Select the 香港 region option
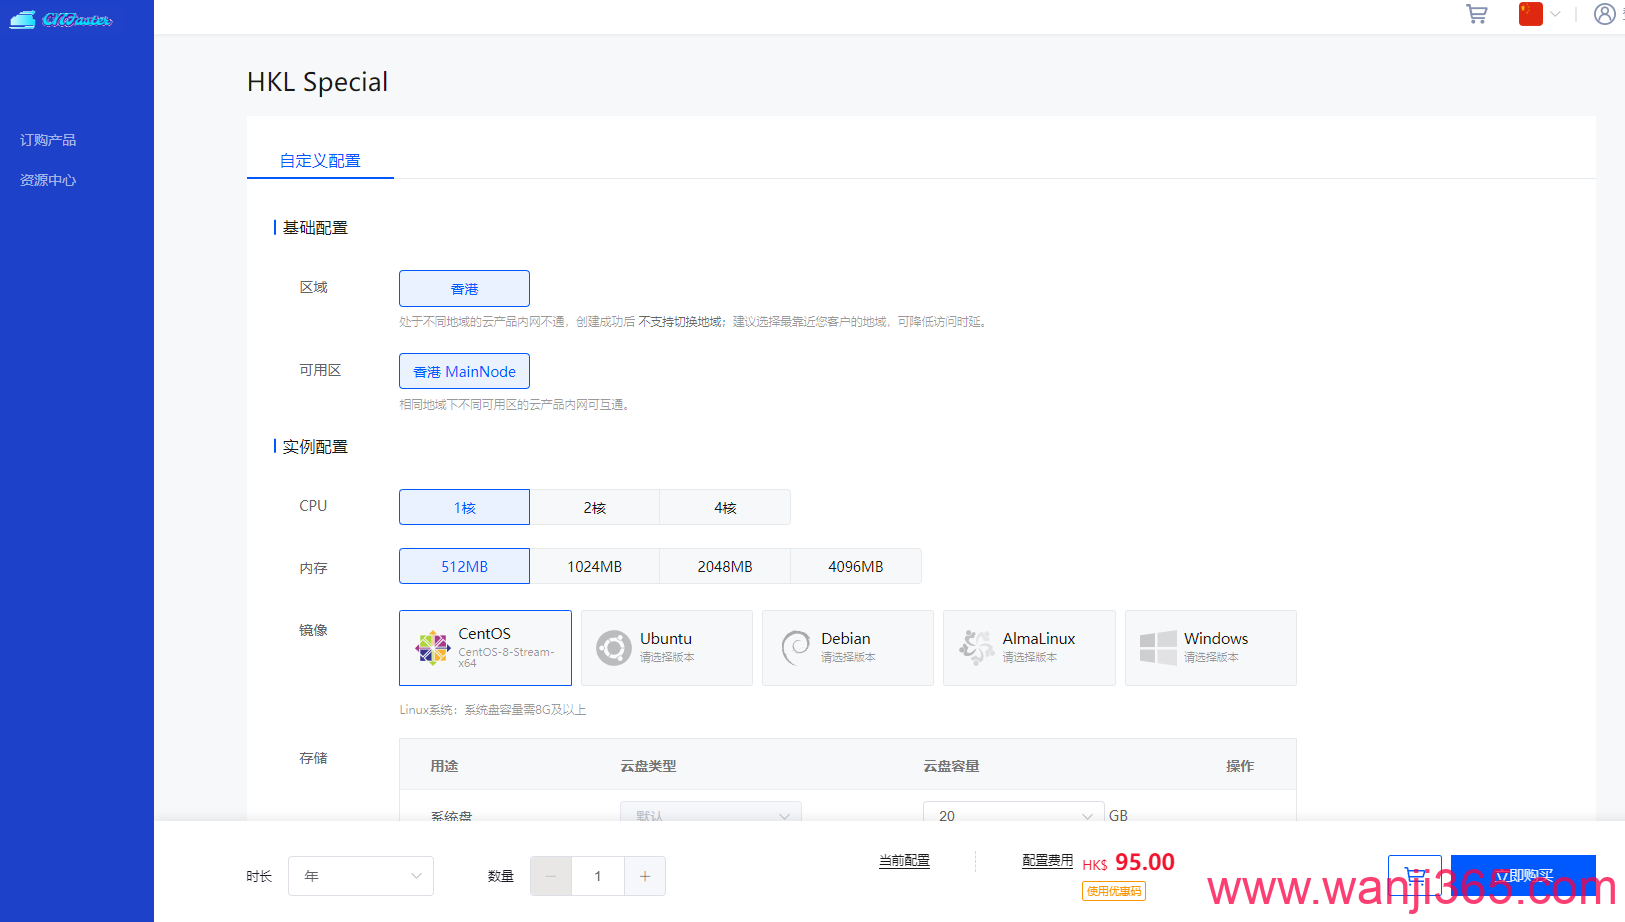 click(x=464, y=288)
